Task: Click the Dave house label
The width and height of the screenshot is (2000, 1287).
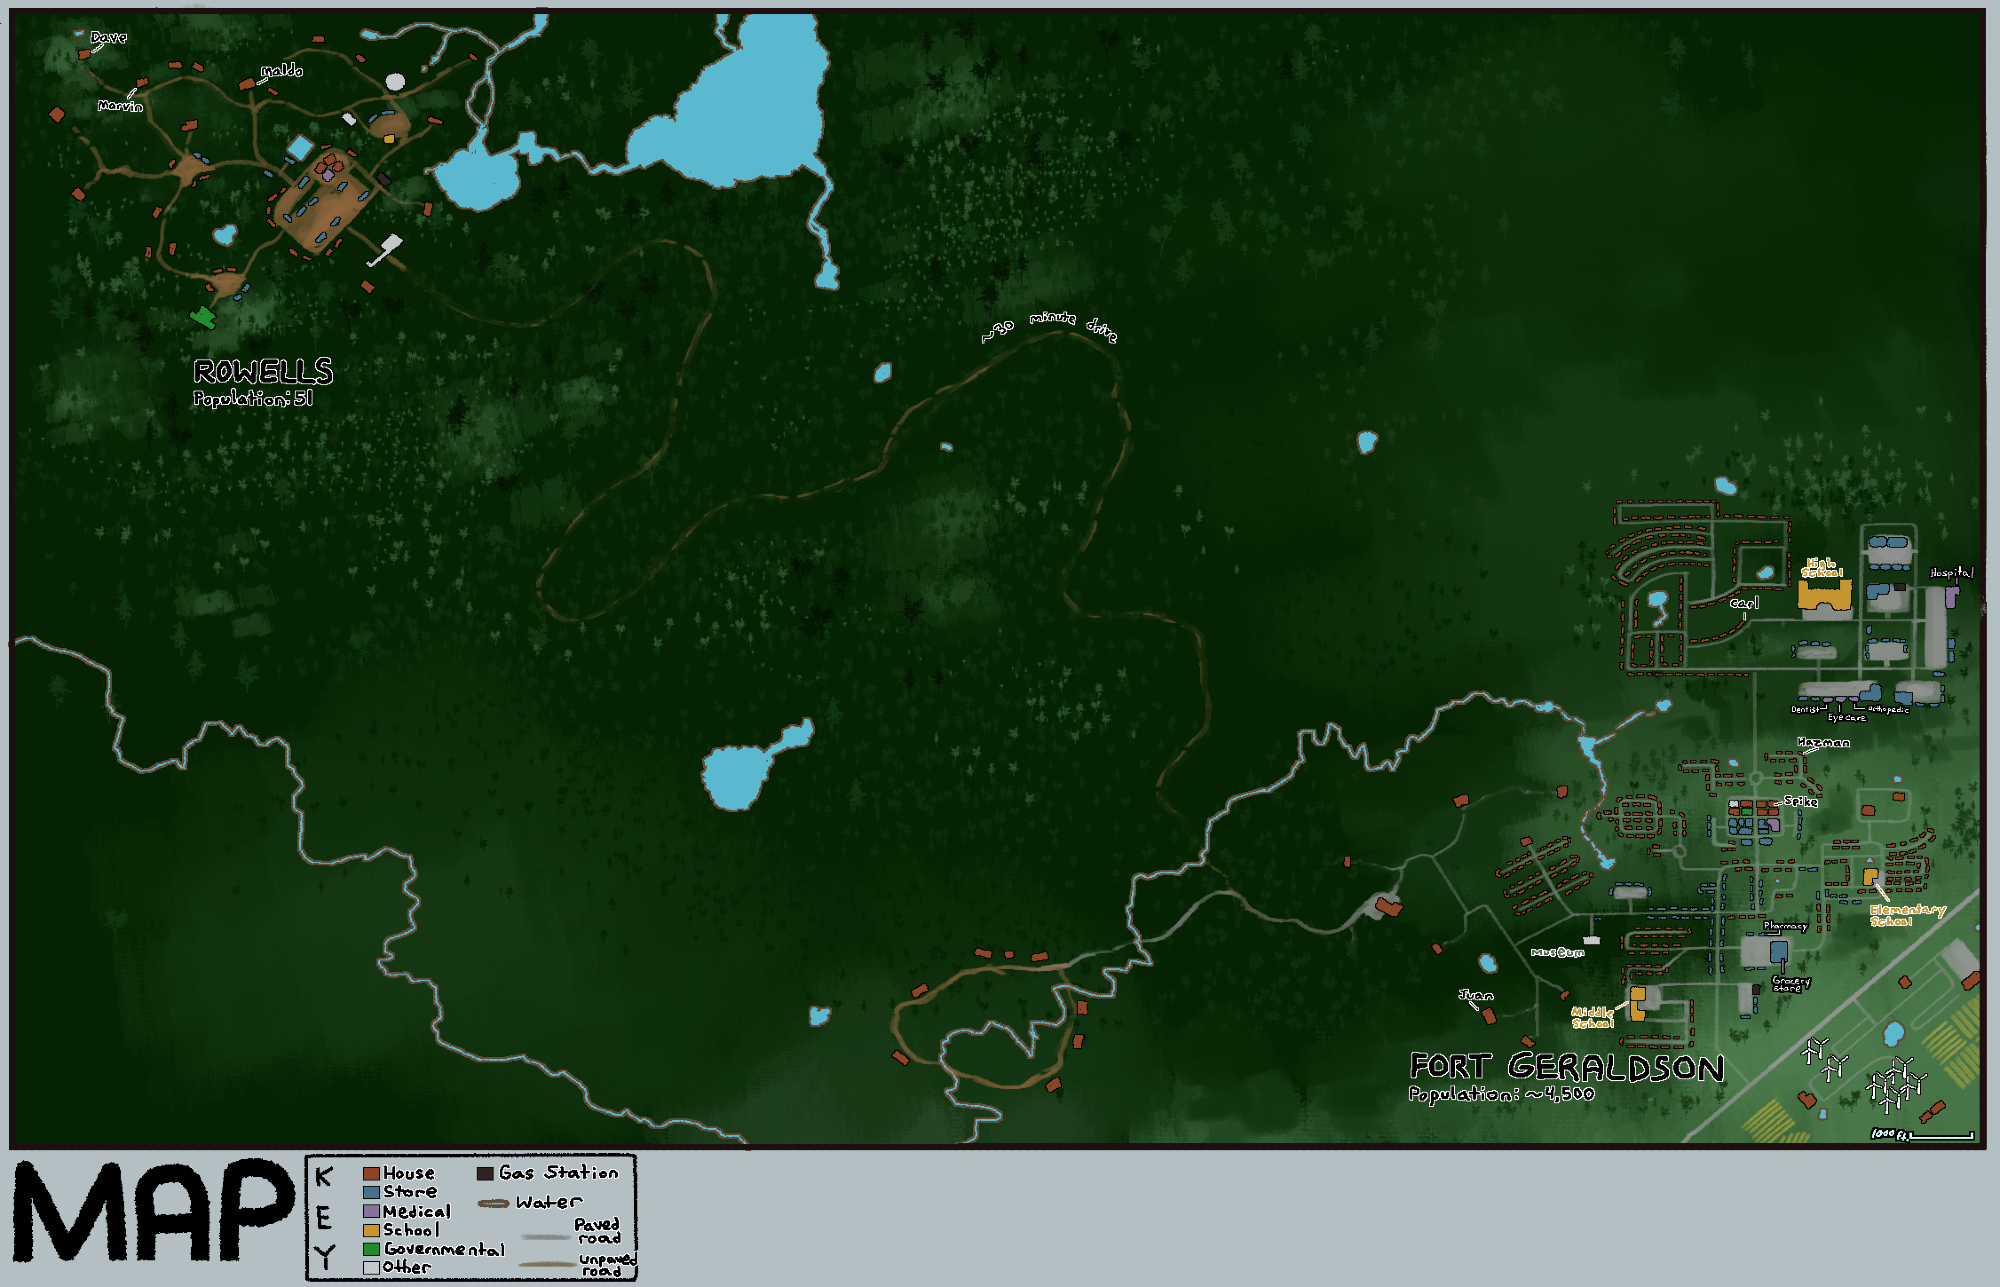Action: click(108, 38)
